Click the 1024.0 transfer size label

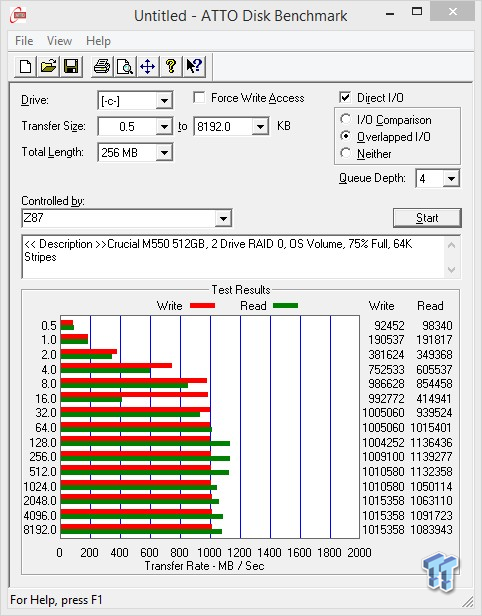point(40,486)
